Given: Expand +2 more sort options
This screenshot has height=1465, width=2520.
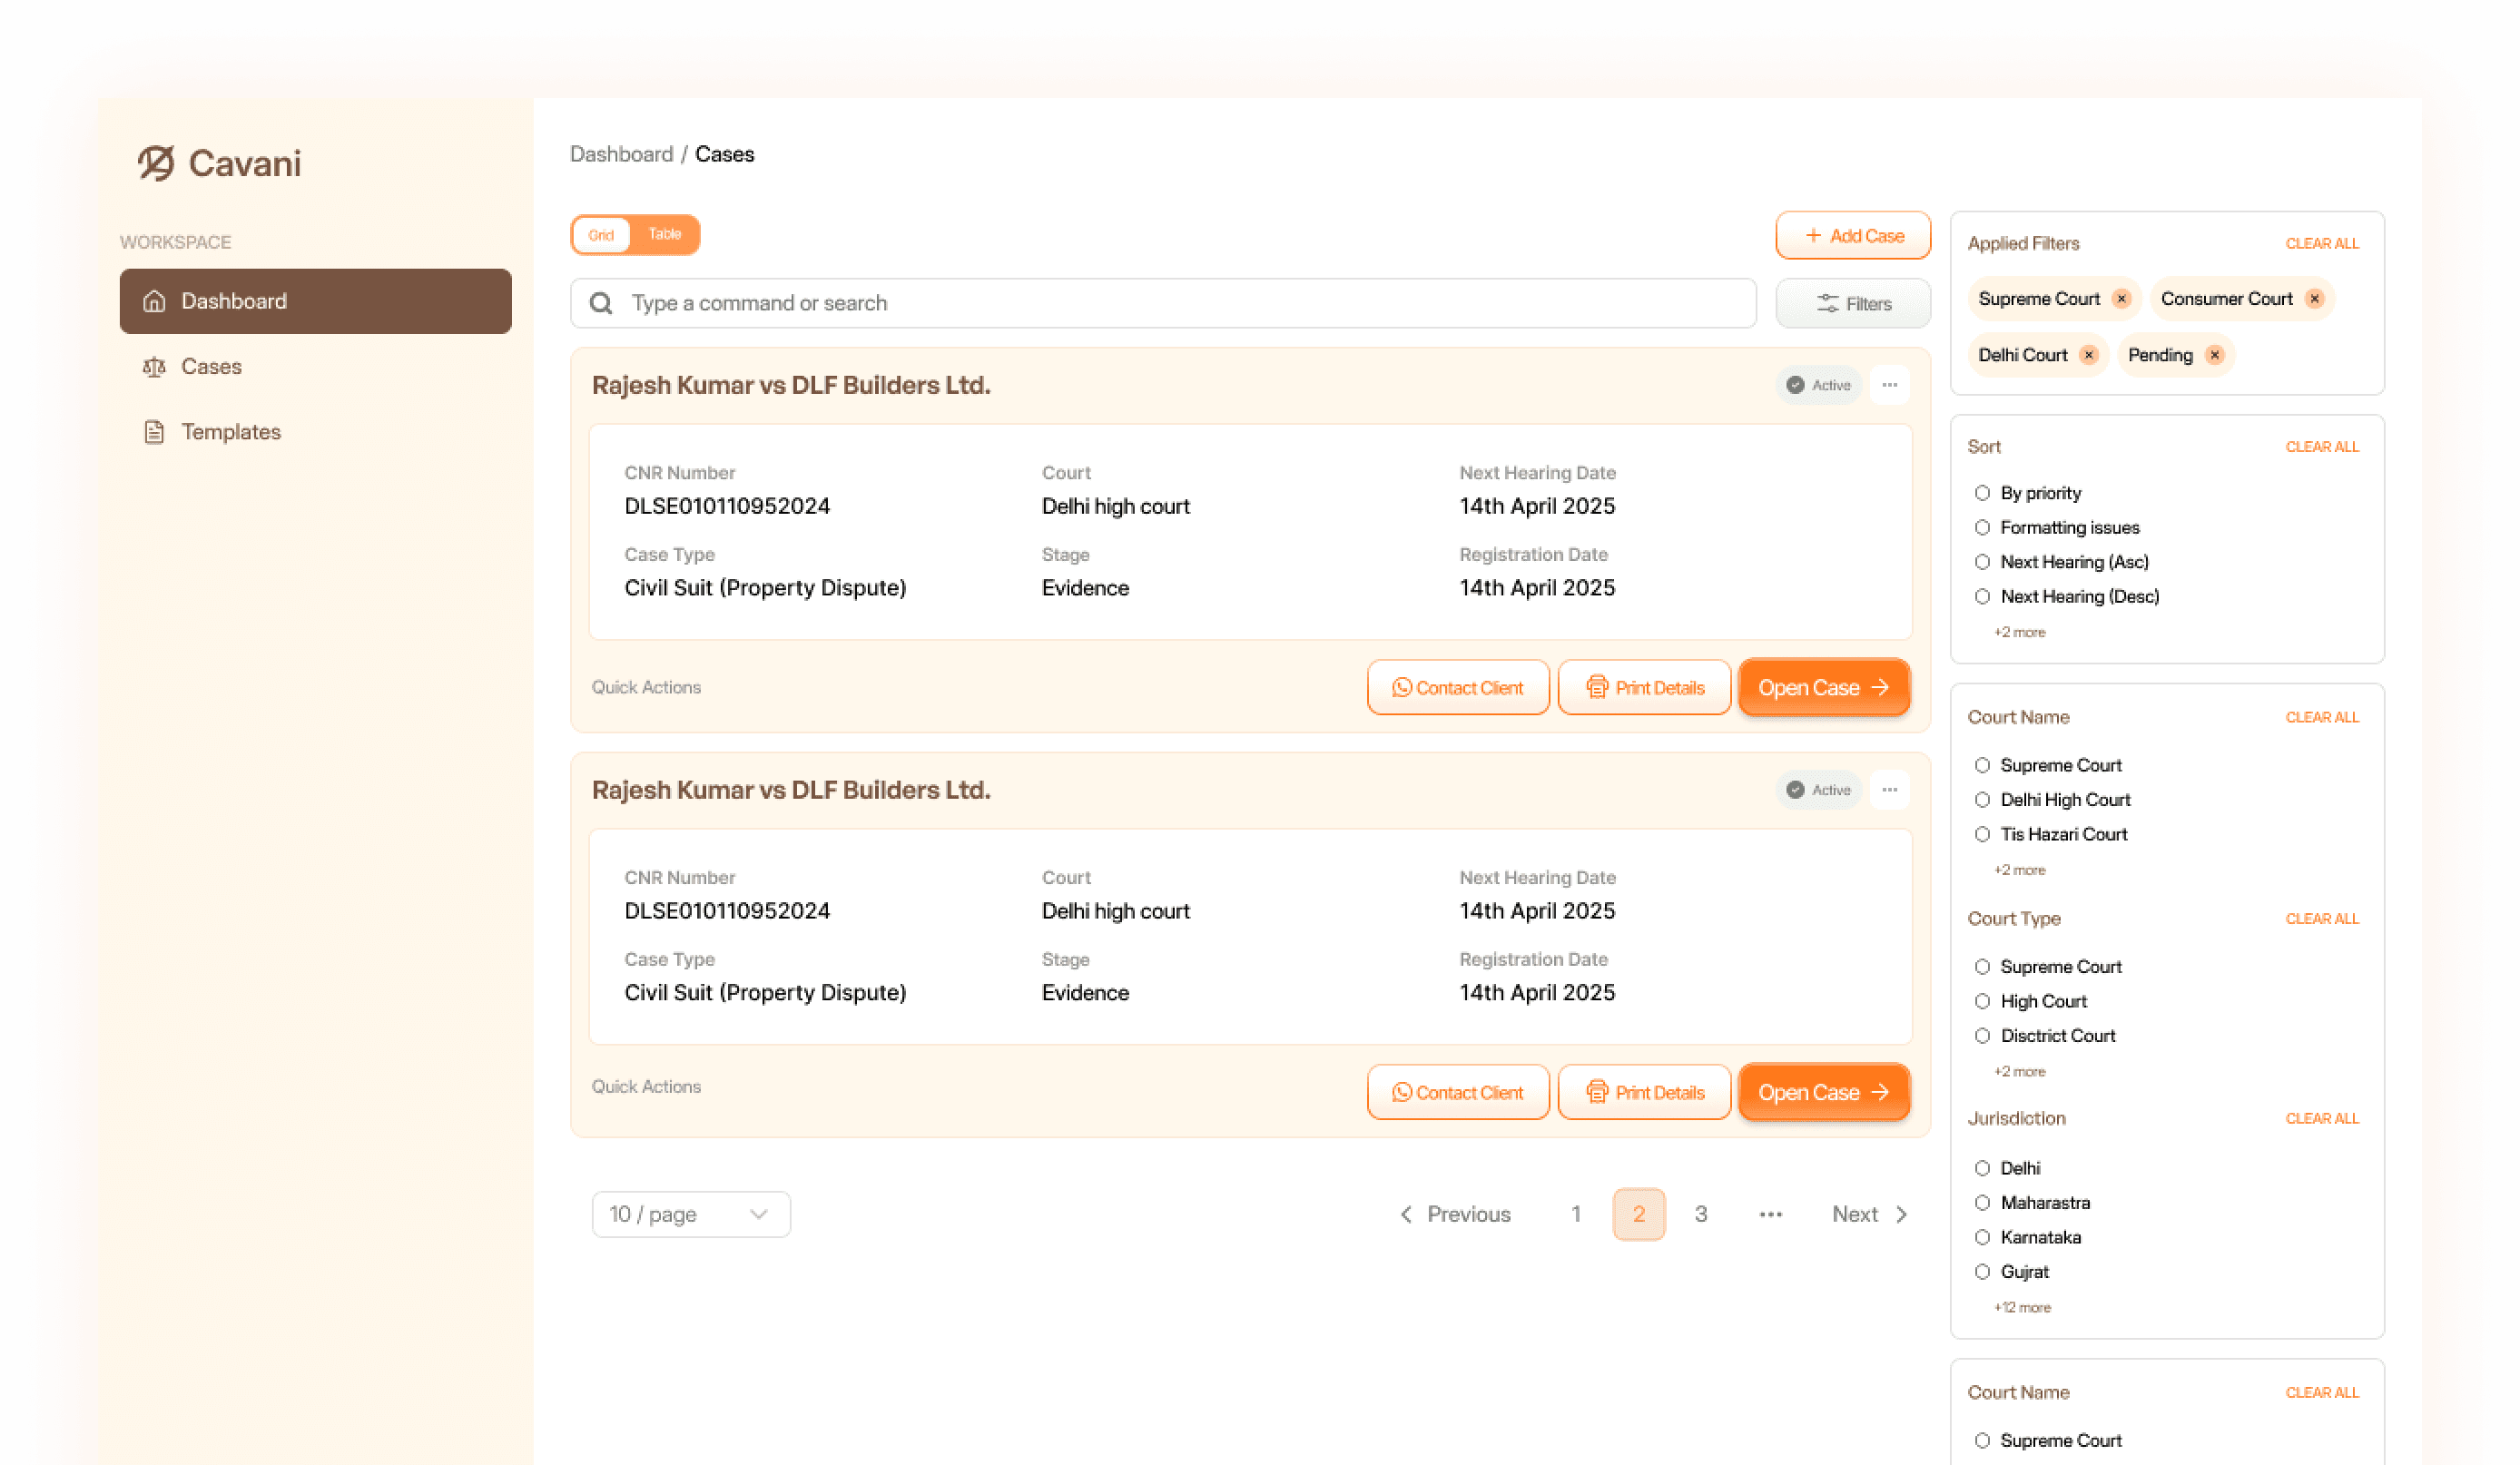Looking at the screenshot, I should (2019, 632).
